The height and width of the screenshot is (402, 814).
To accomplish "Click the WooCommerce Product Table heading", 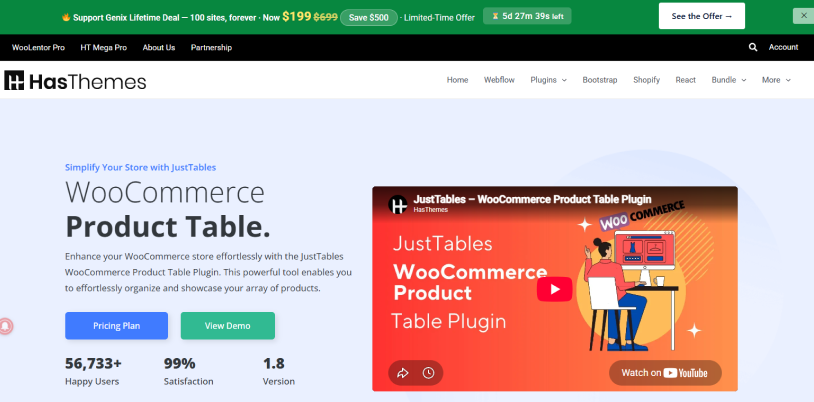I will 168,209.
